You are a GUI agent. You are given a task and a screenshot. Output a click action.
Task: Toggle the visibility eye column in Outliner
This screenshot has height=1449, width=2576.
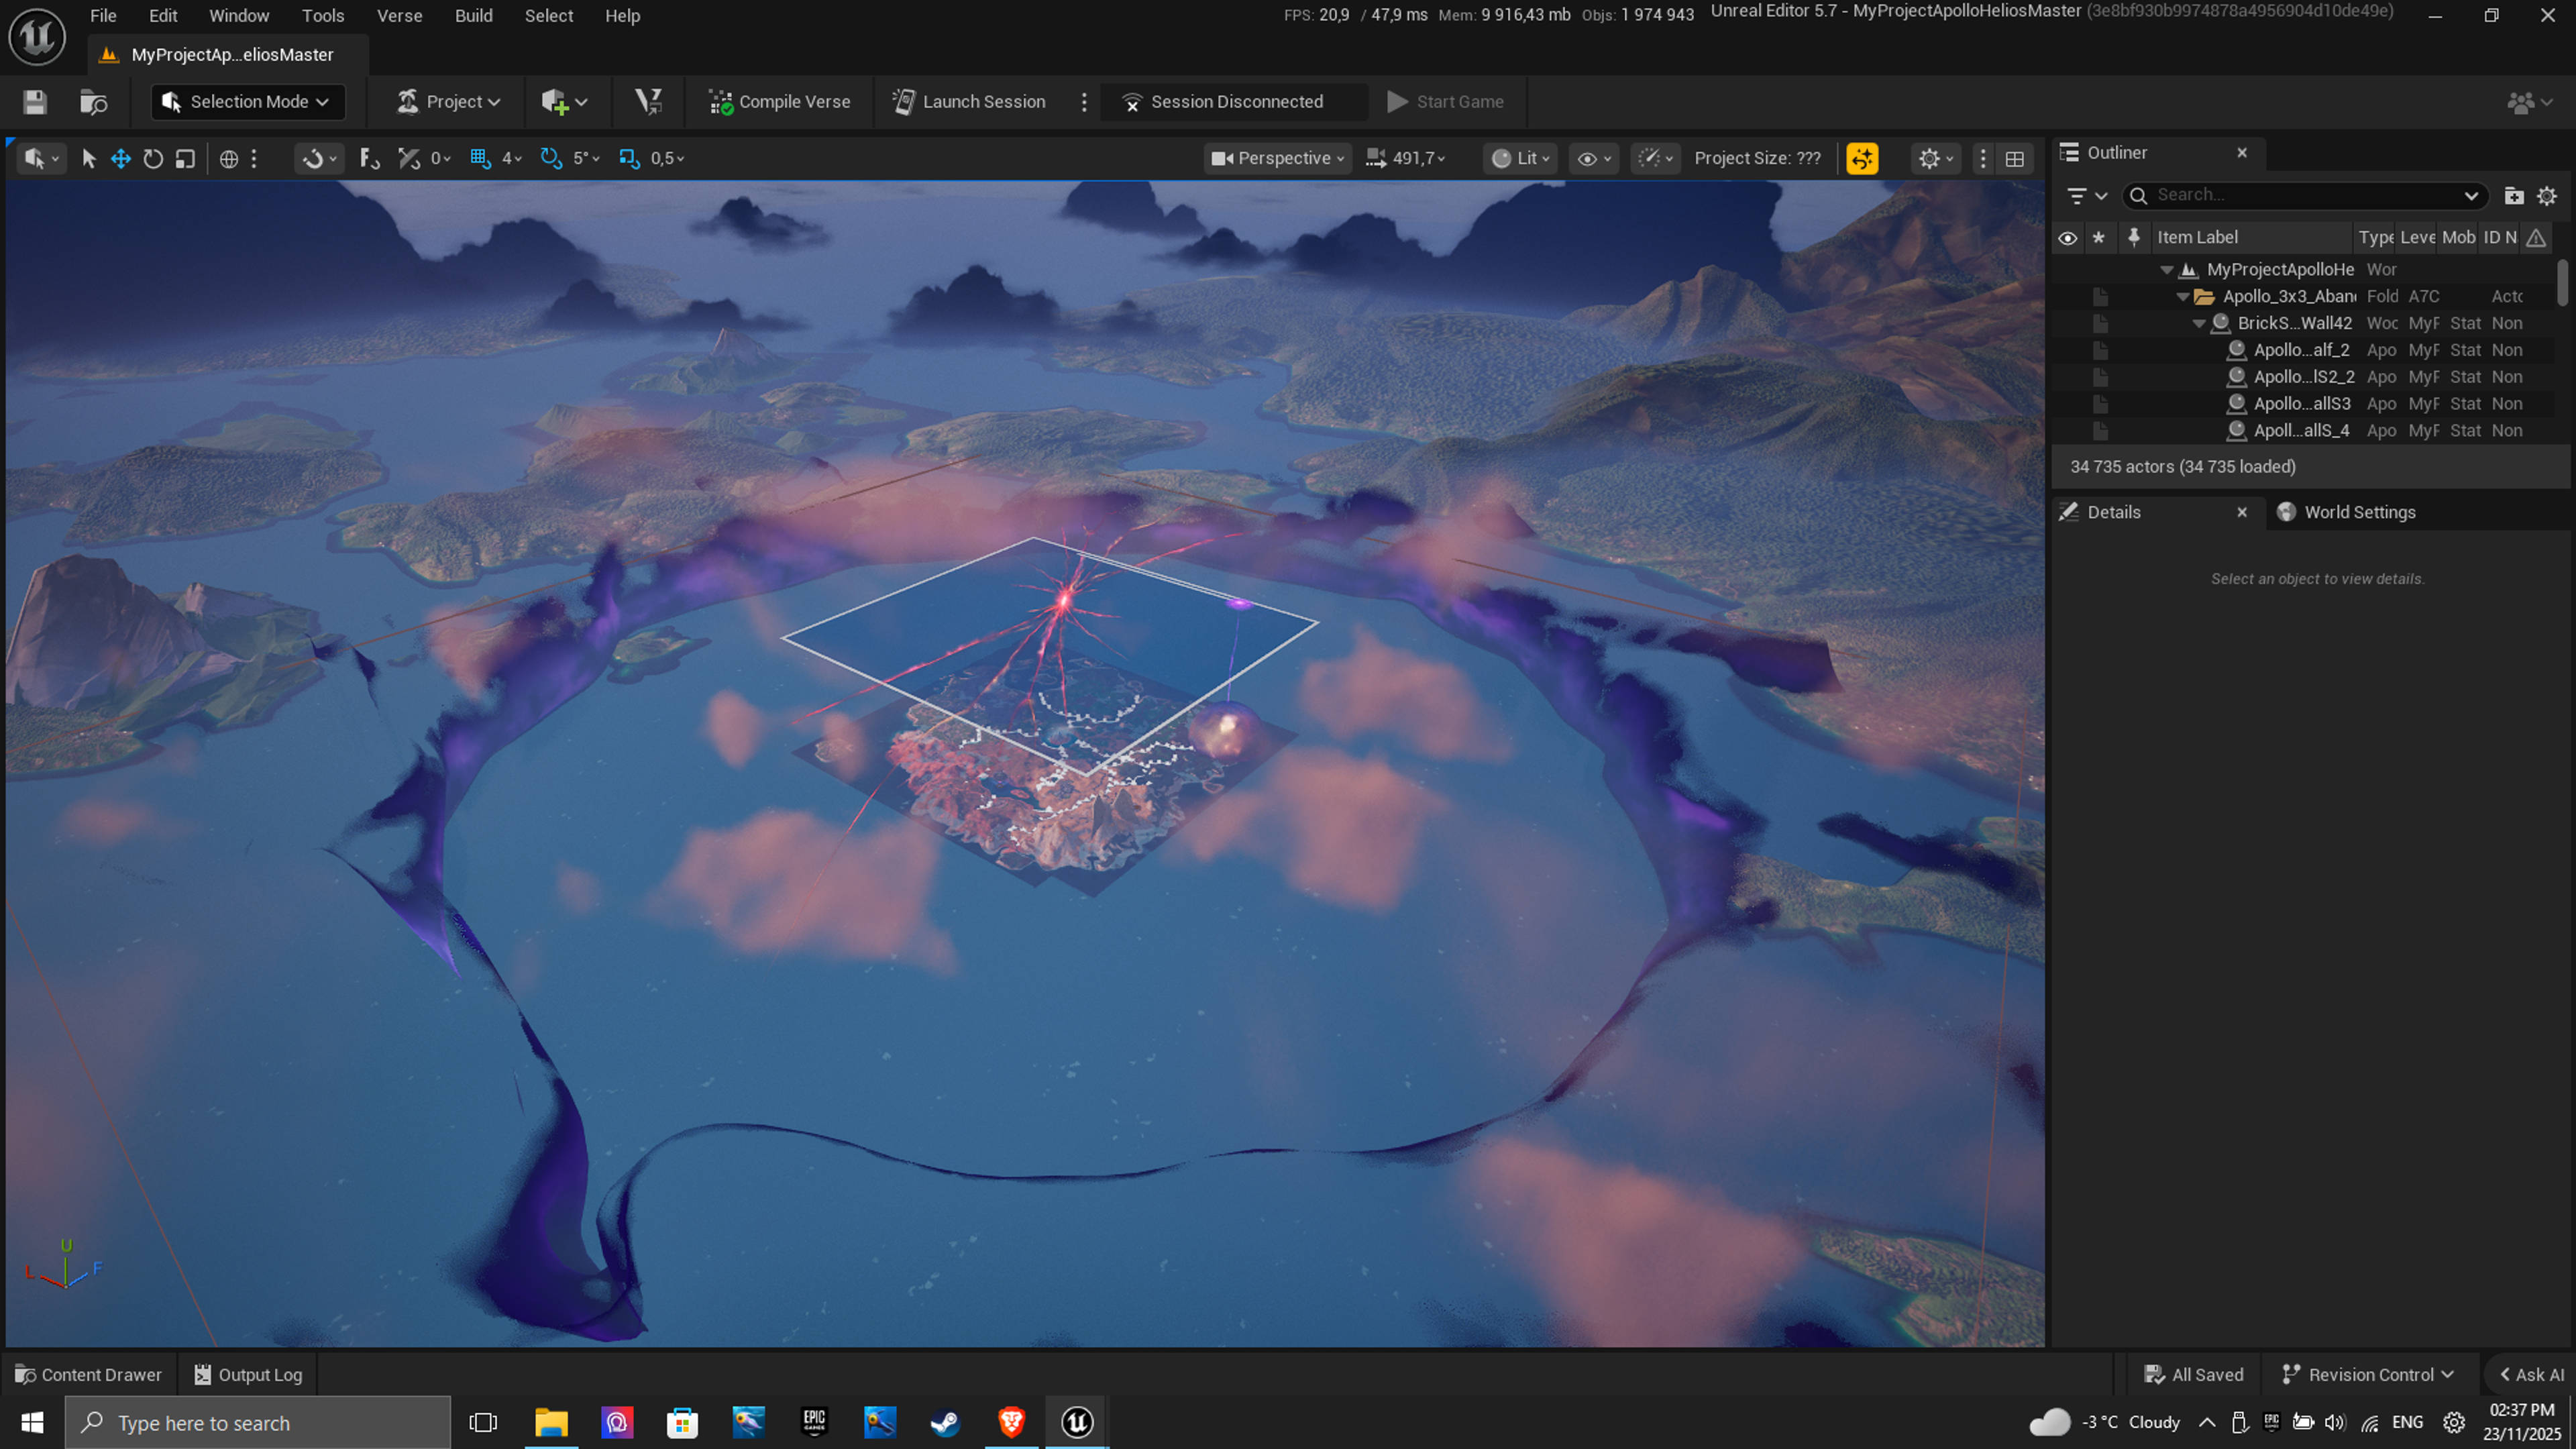pos(2068,238)
